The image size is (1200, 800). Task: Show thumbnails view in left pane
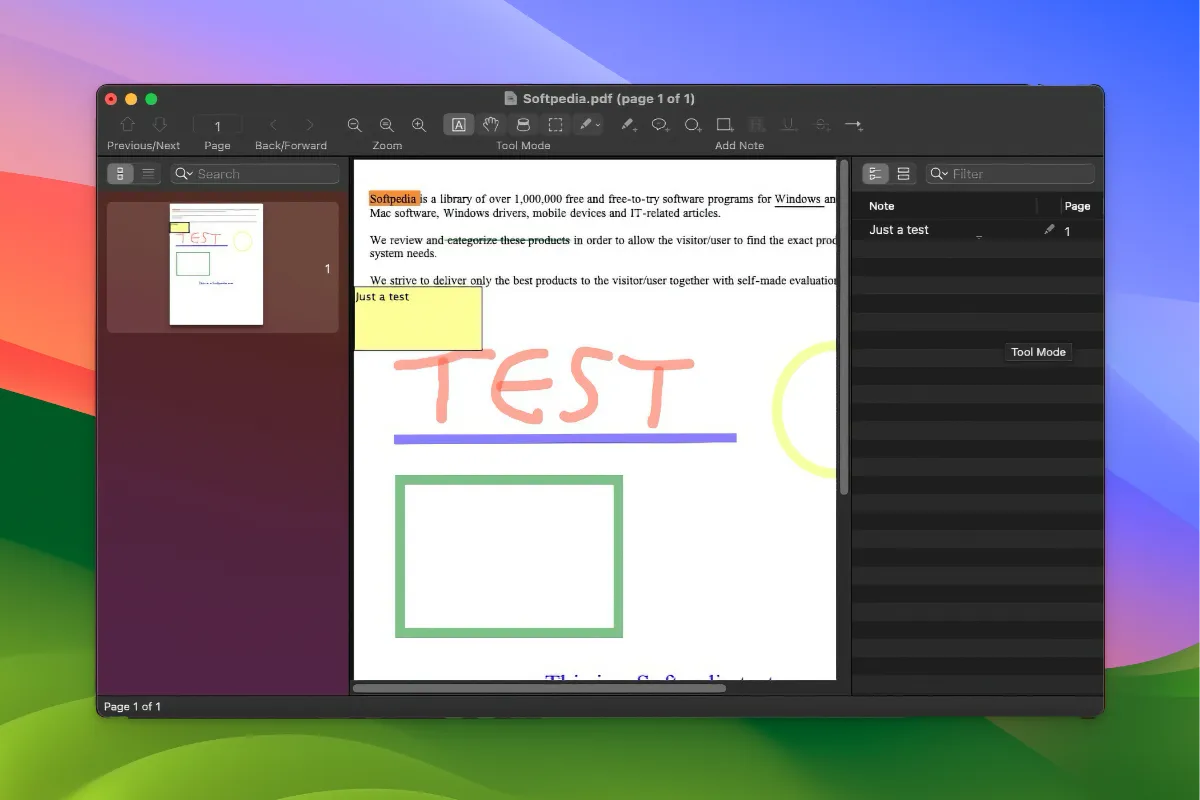120,174
